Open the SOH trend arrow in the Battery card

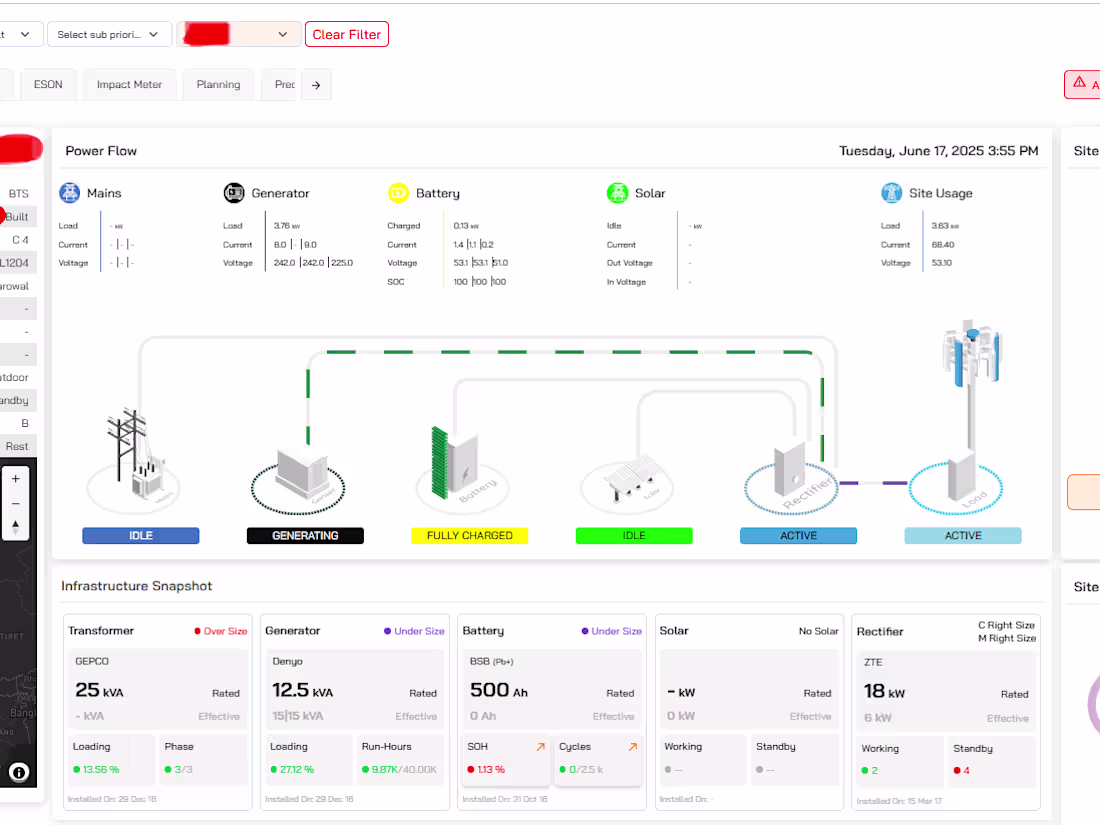(539, 745)
